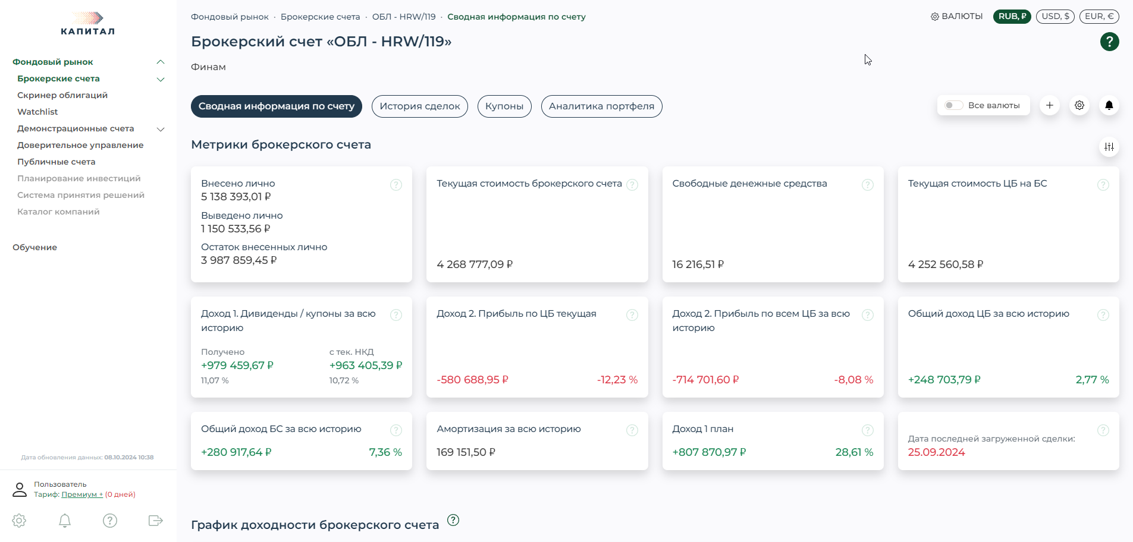Open Публичные счета in sidebar
The height and width of the screenshot is (542, 1133).
pos(56,162)
